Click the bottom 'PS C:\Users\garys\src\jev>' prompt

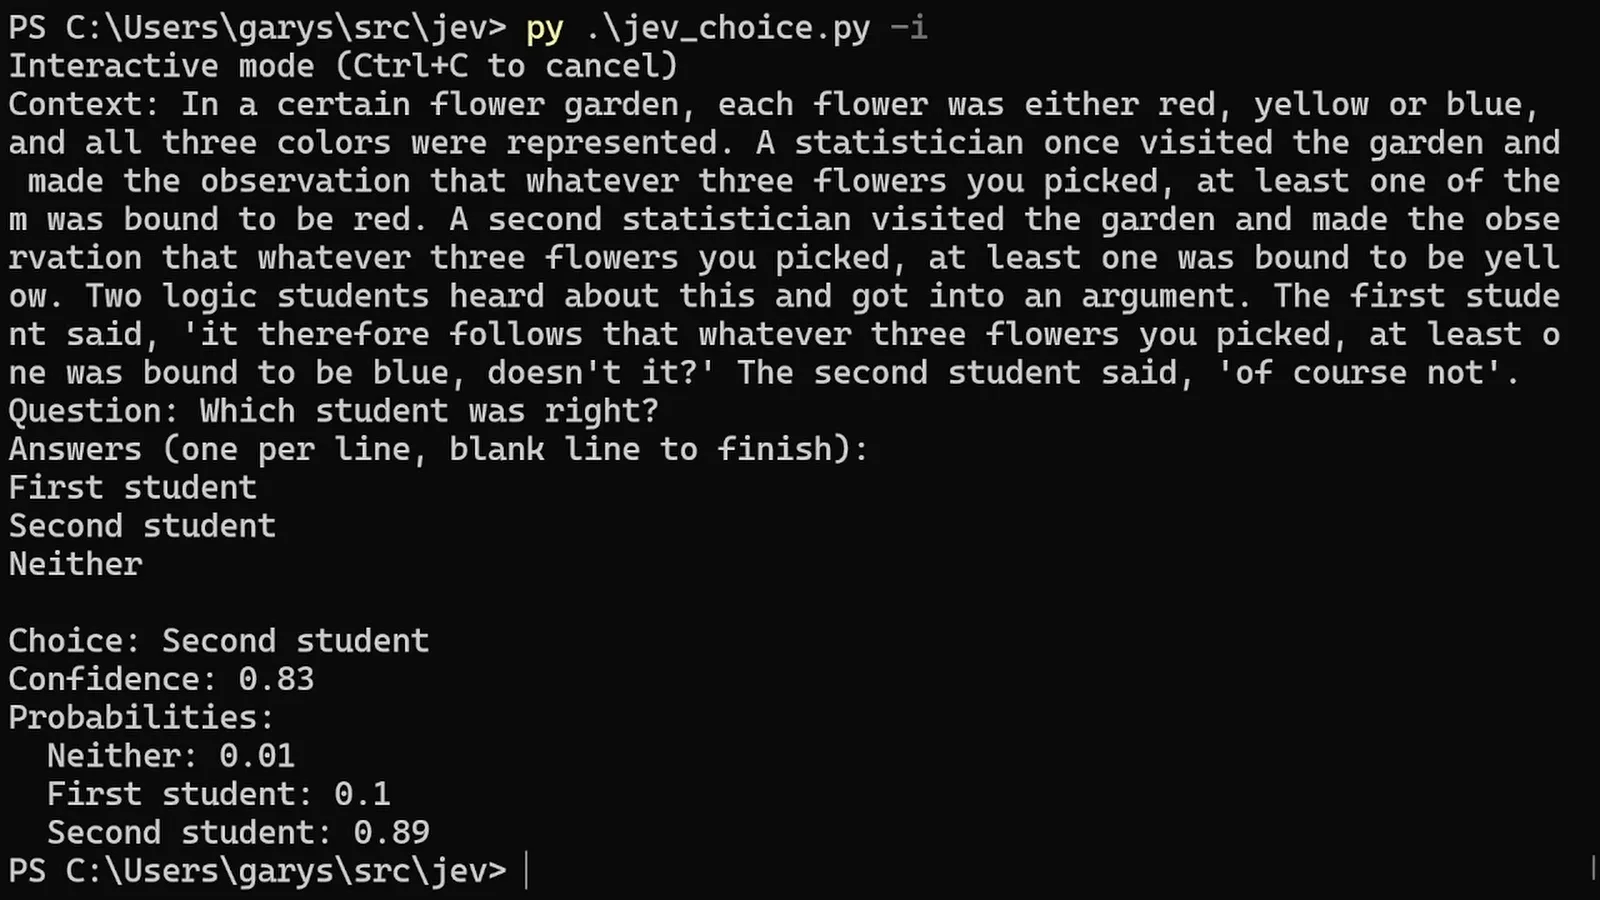point(257,871)
